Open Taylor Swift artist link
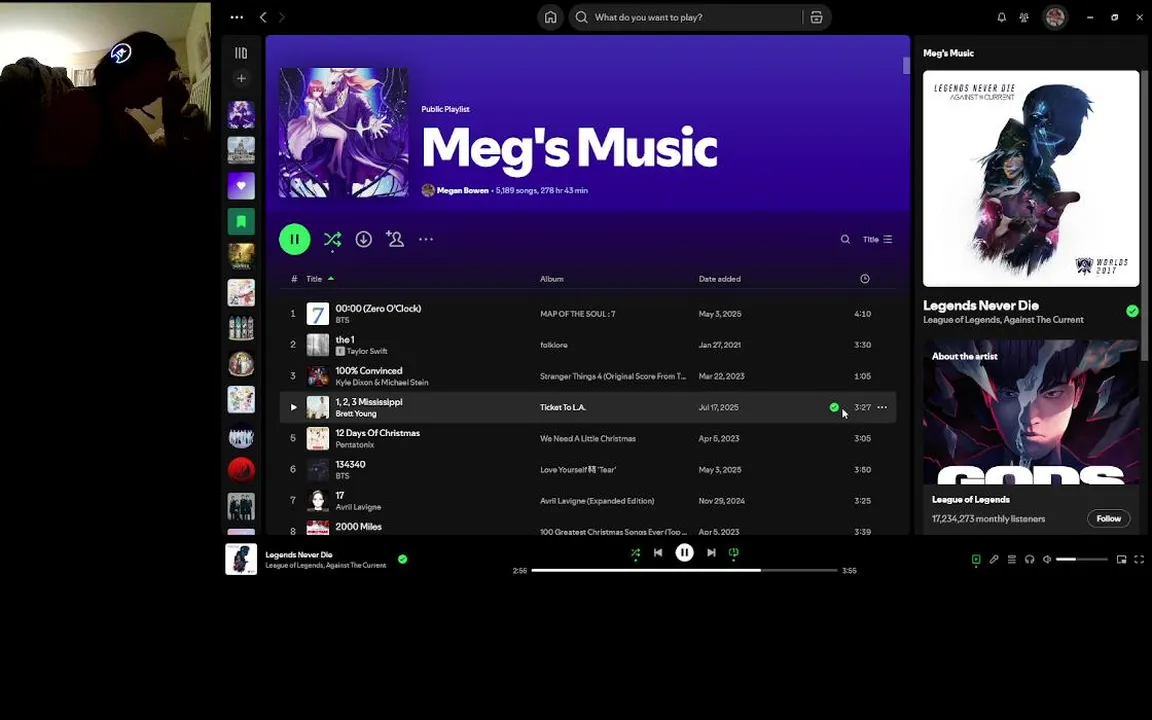The image size is (1152, 720). click(x=367, y=351)
